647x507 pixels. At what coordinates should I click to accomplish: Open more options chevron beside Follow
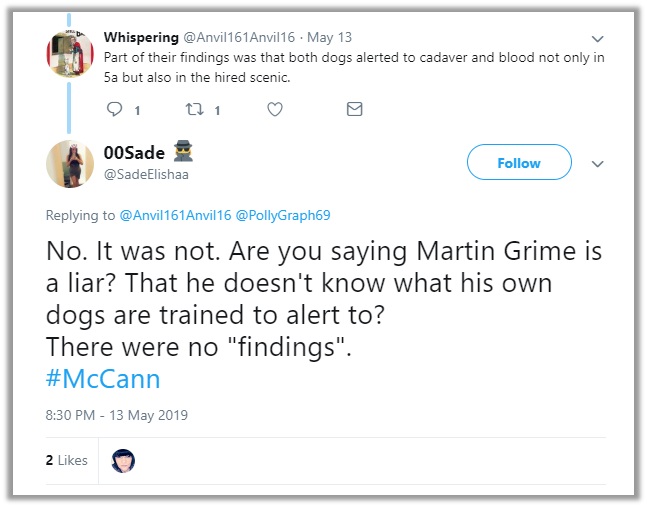pyautogui.click(x=598, y=163)
